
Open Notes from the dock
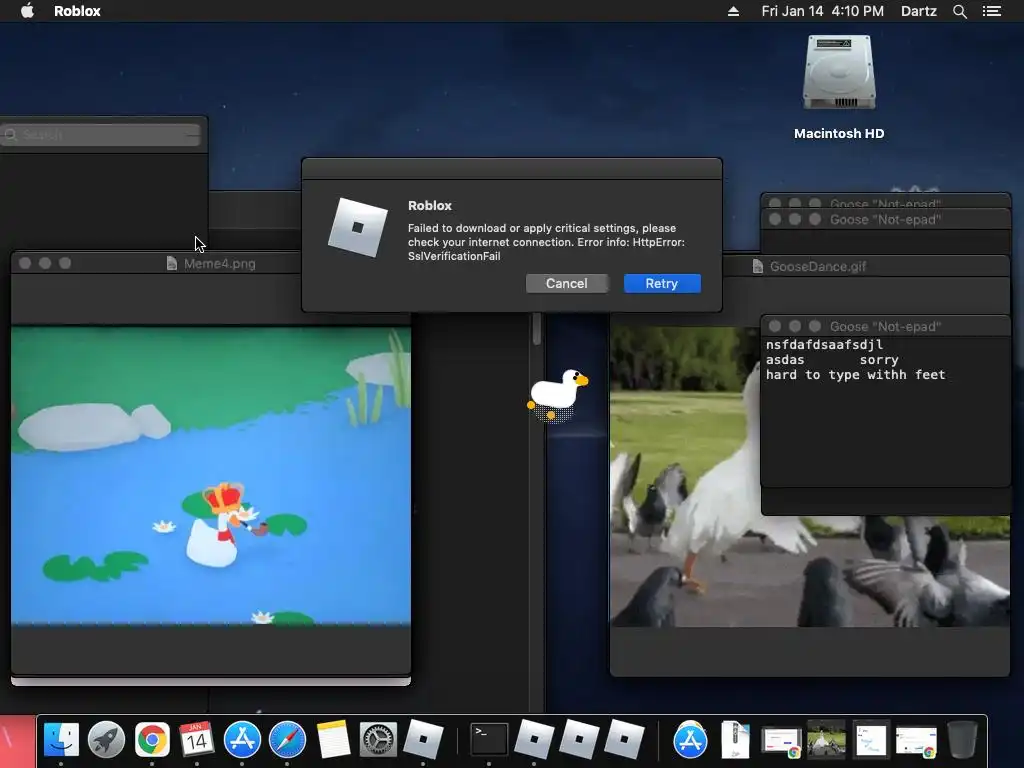click(334, 740)
